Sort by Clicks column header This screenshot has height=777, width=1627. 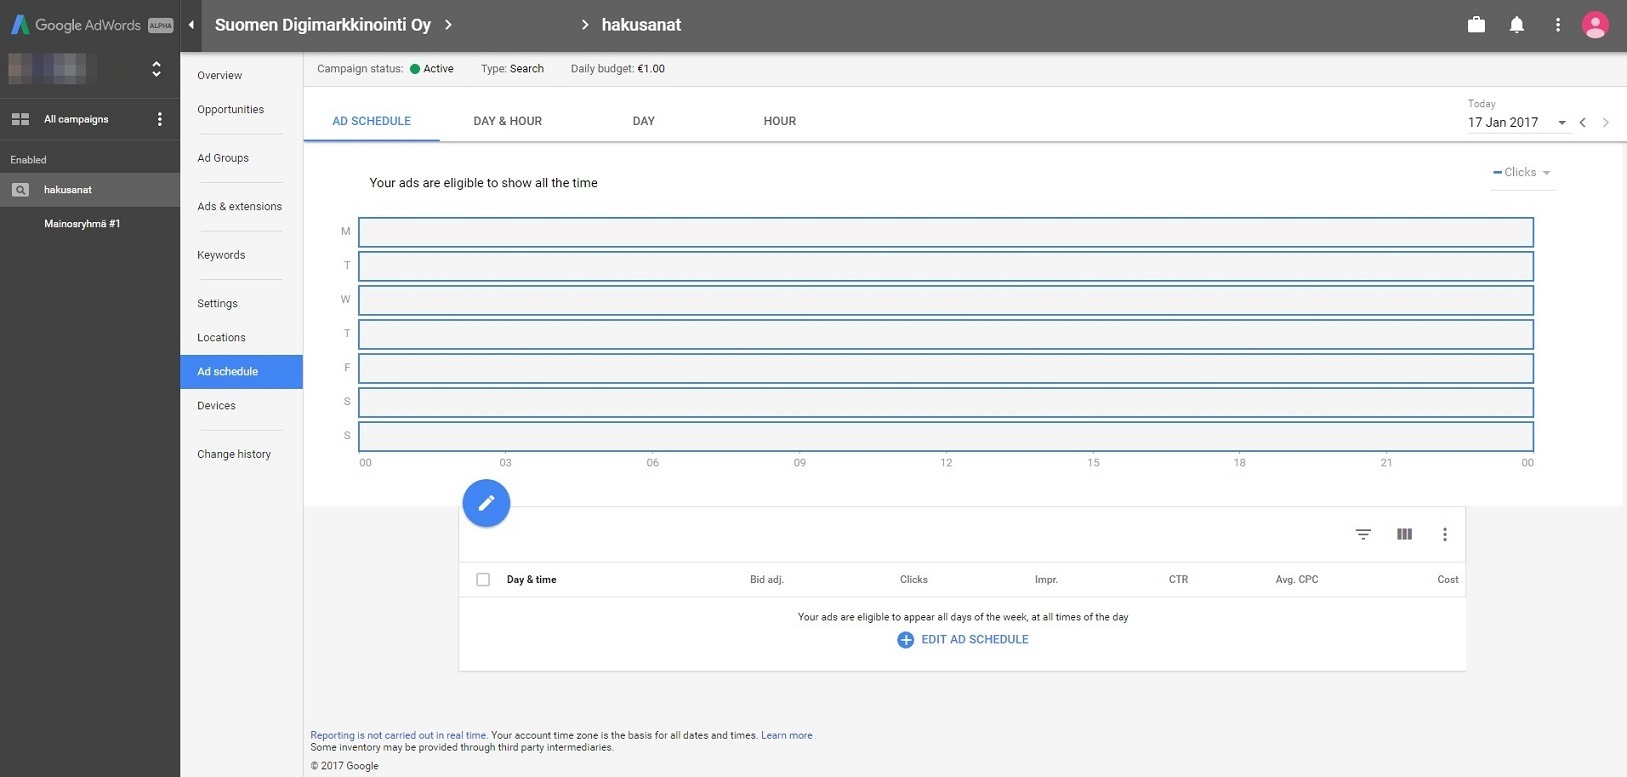(914, 580)
